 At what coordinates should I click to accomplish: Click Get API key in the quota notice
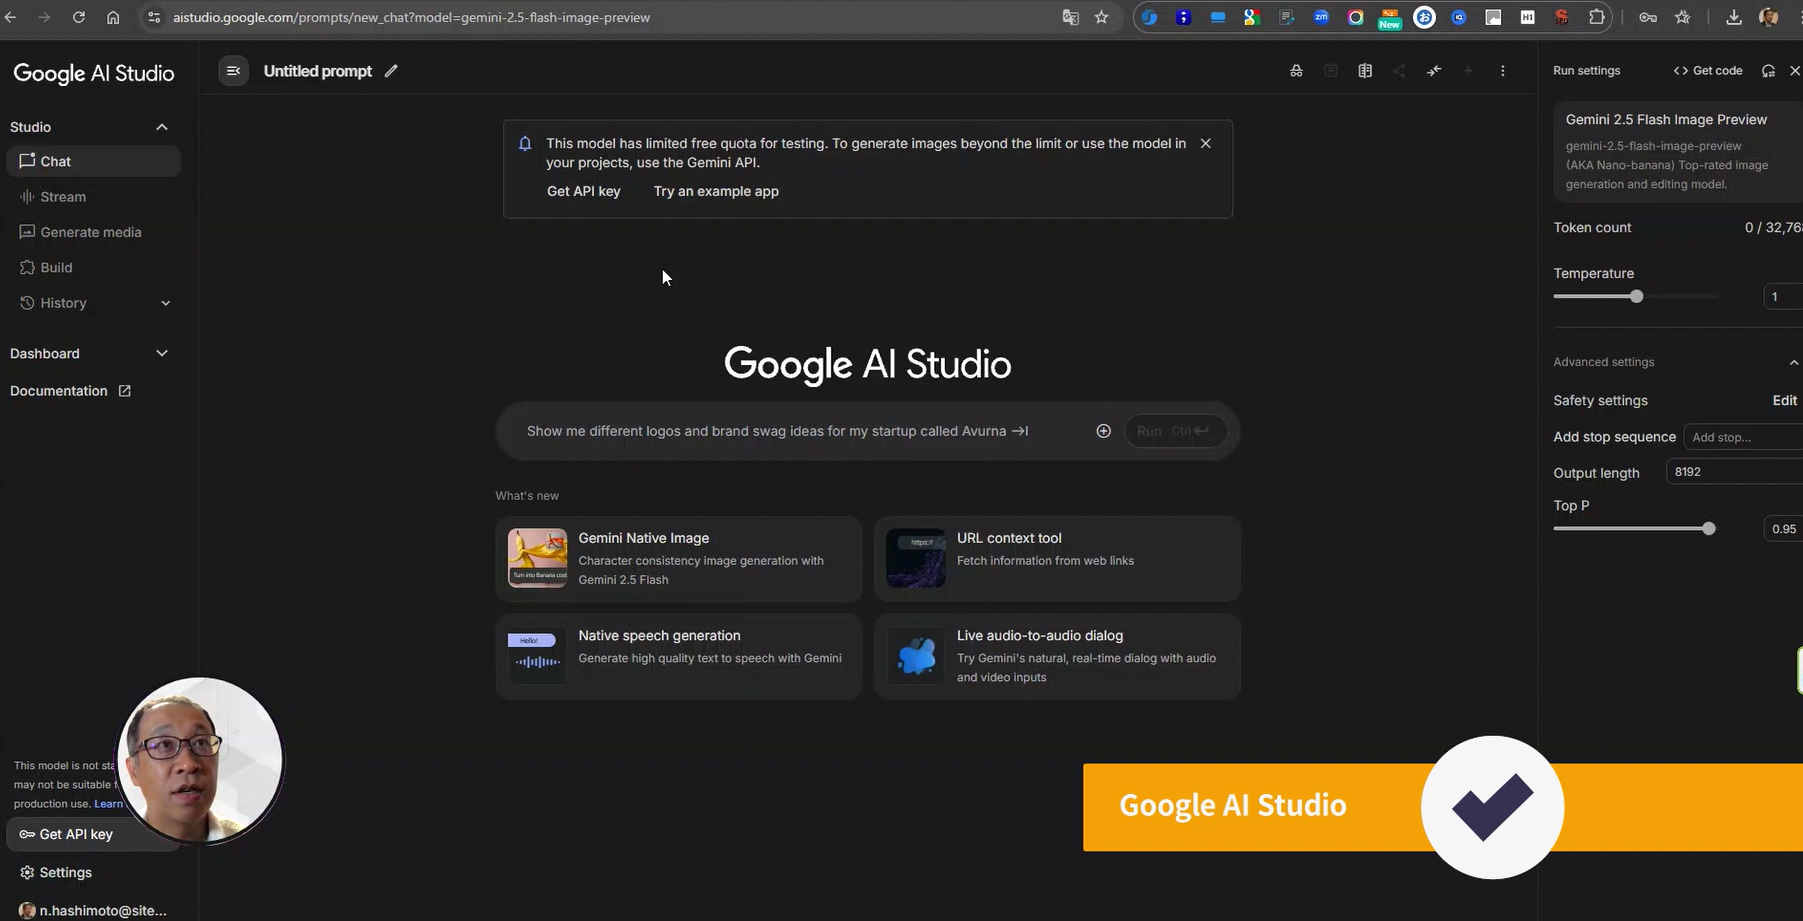pyautogui.click(x=583, y=191)
